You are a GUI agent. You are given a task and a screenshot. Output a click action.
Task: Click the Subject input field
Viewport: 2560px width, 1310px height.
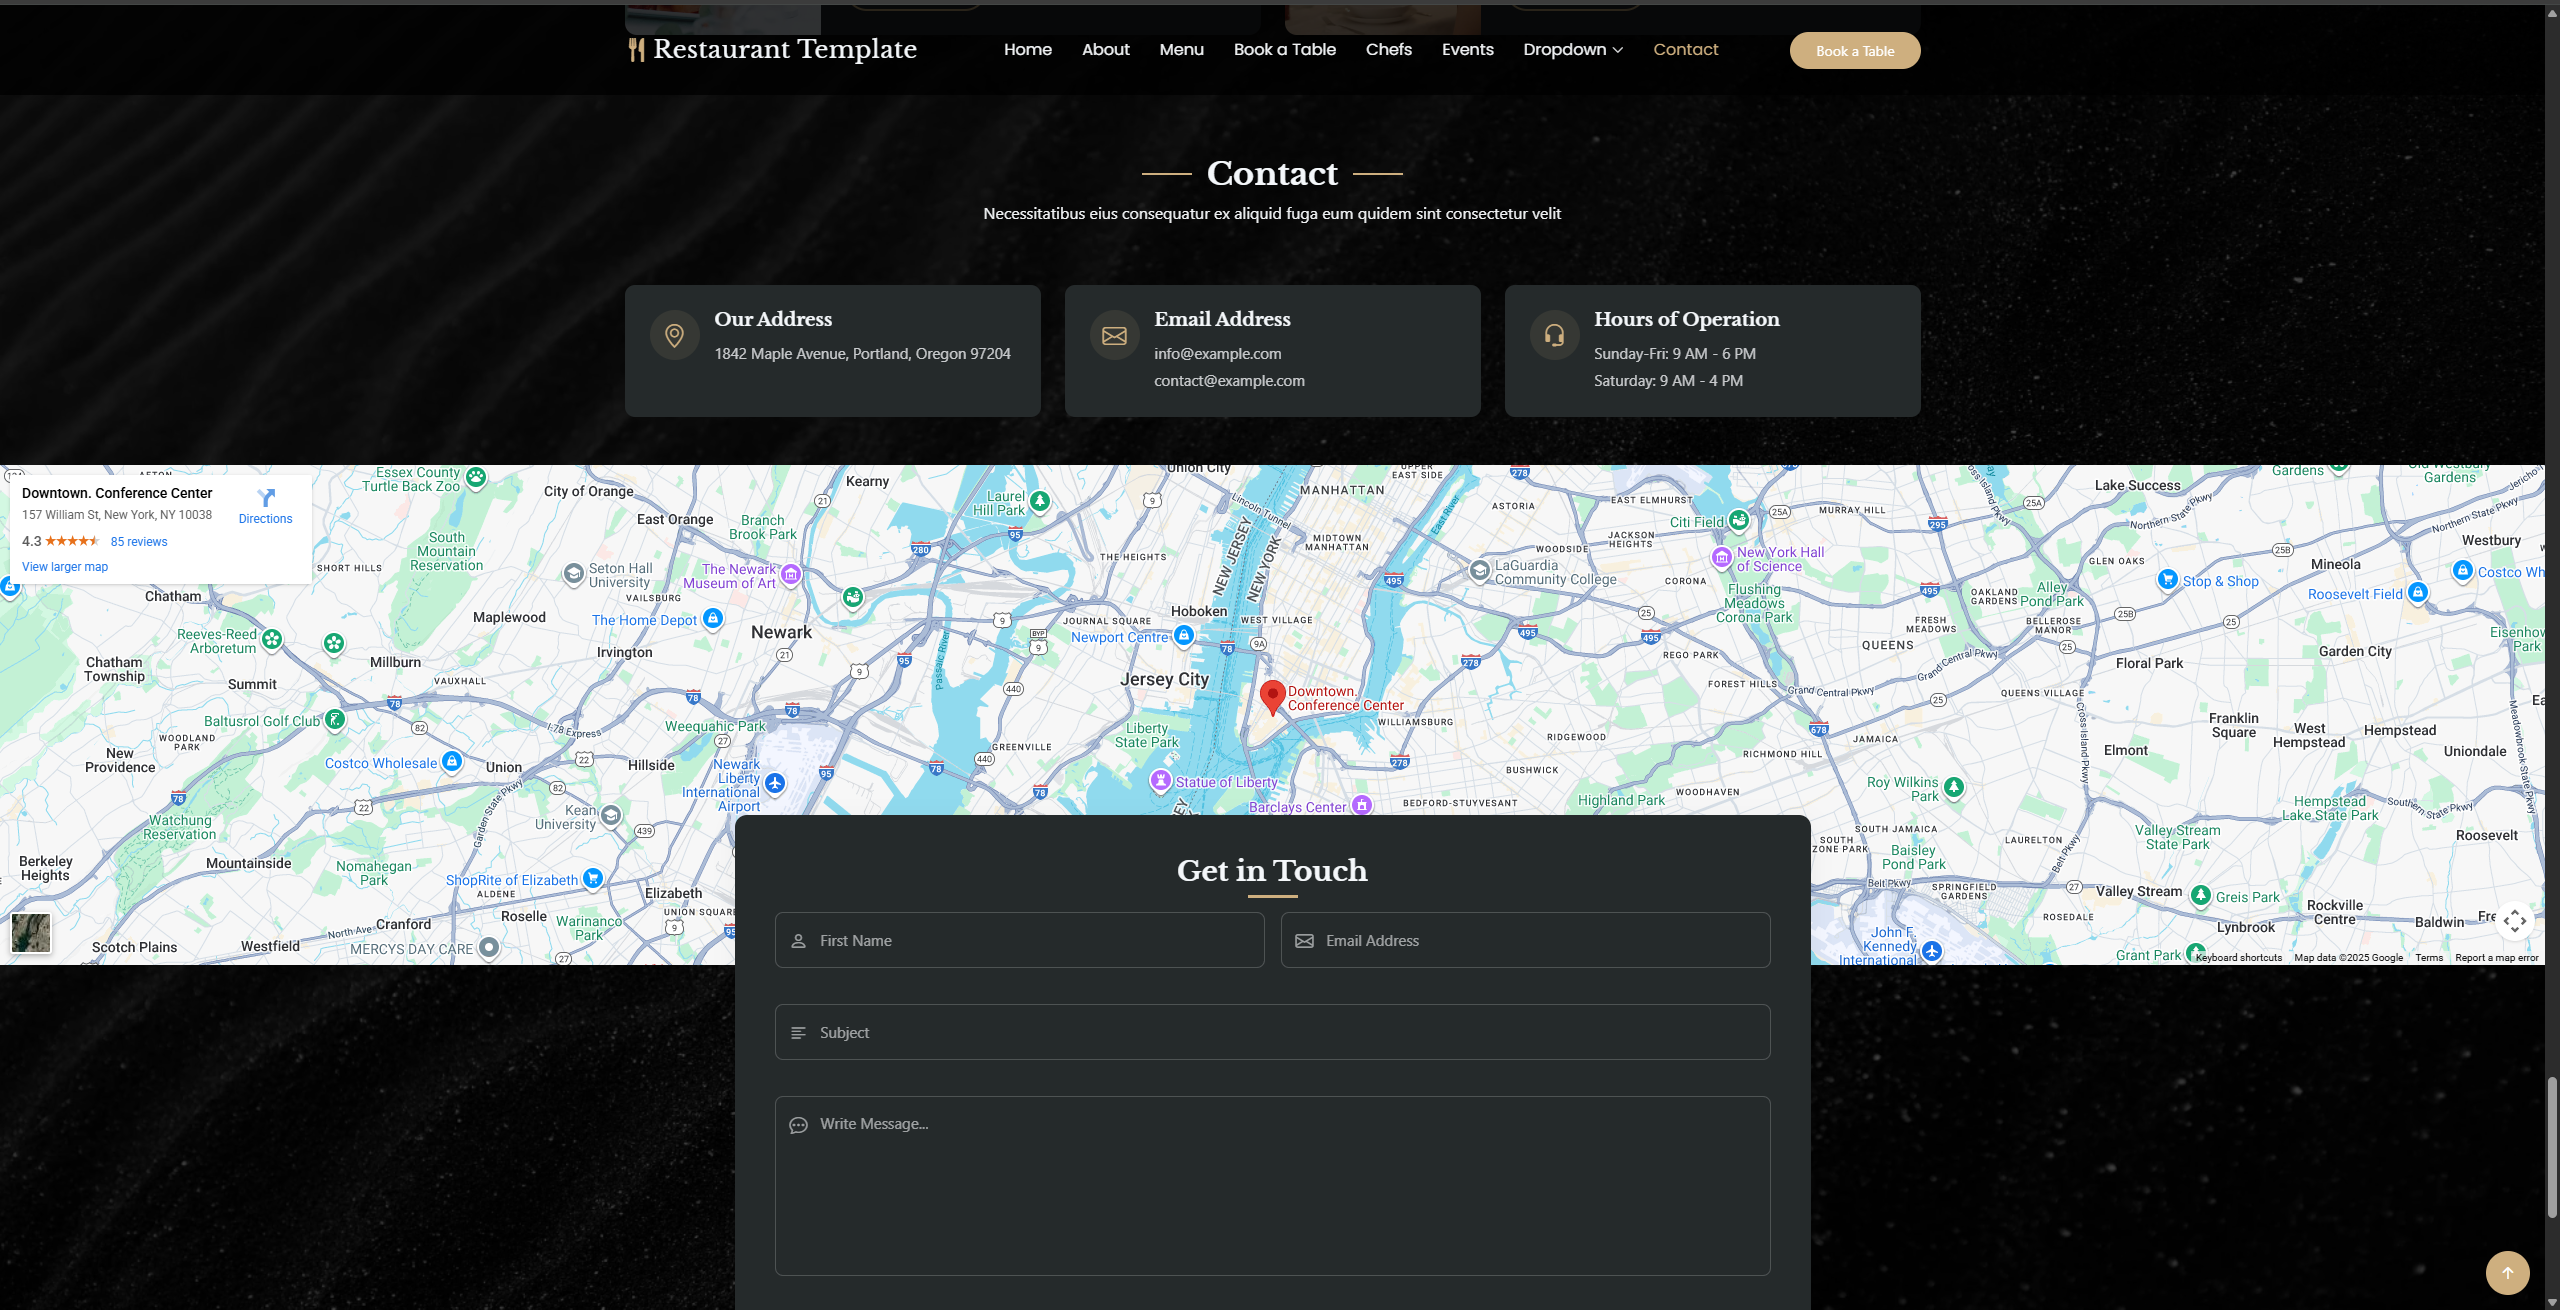(1272, 1032)
